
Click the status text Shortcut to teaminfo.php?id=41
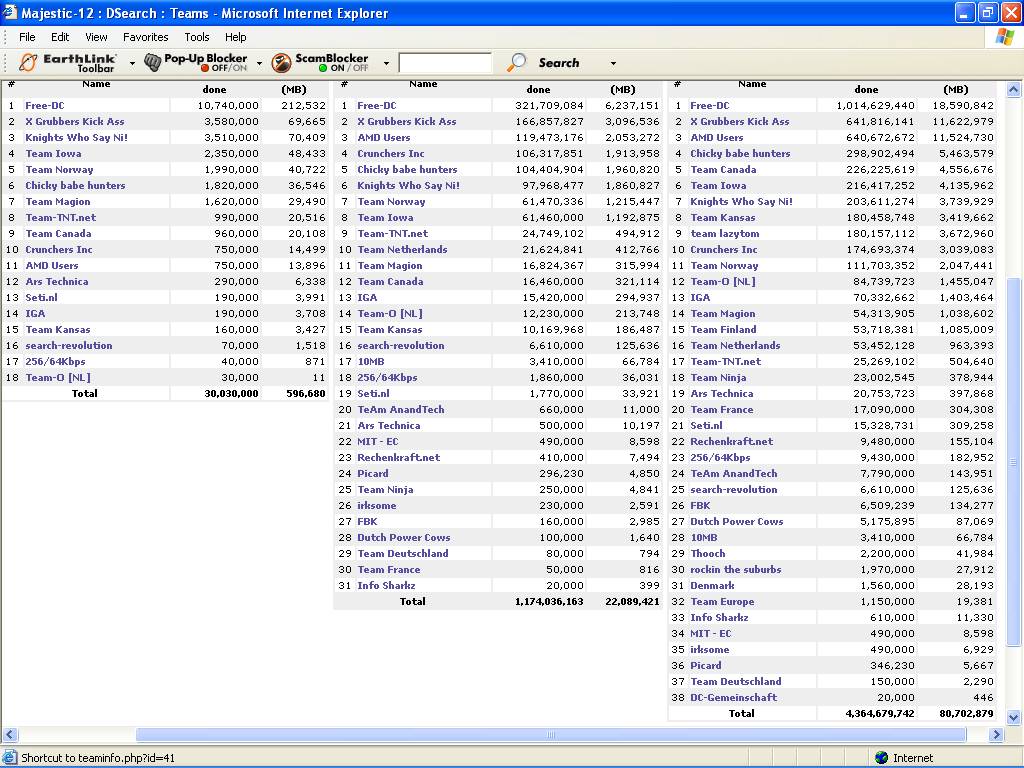(98, 758)
